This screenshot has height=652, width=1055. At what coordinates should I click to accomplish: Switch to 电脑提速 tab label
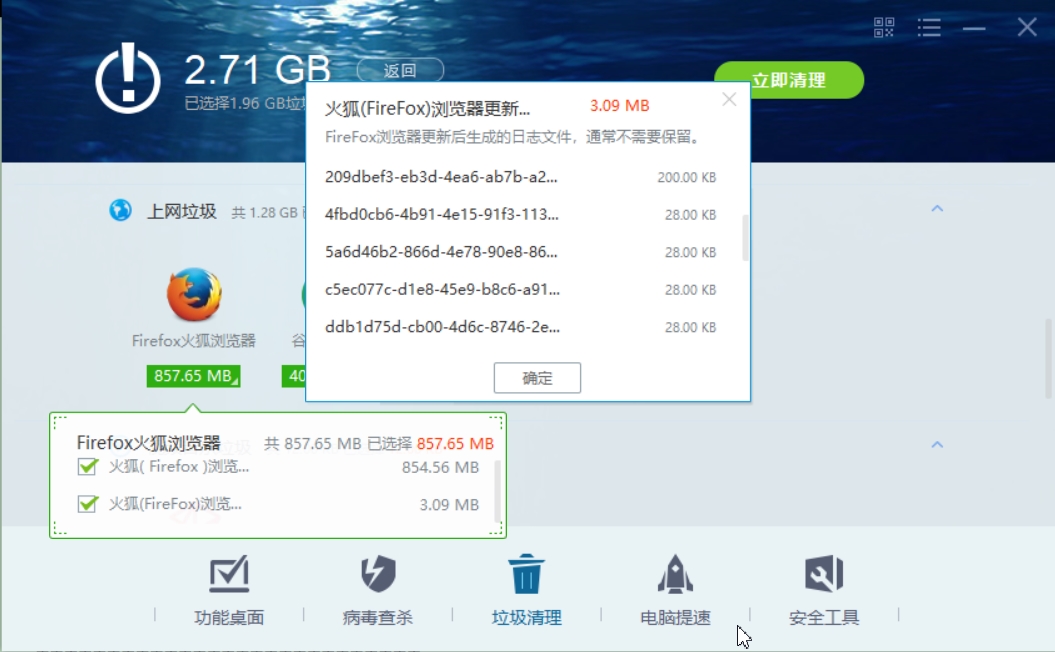675,617
